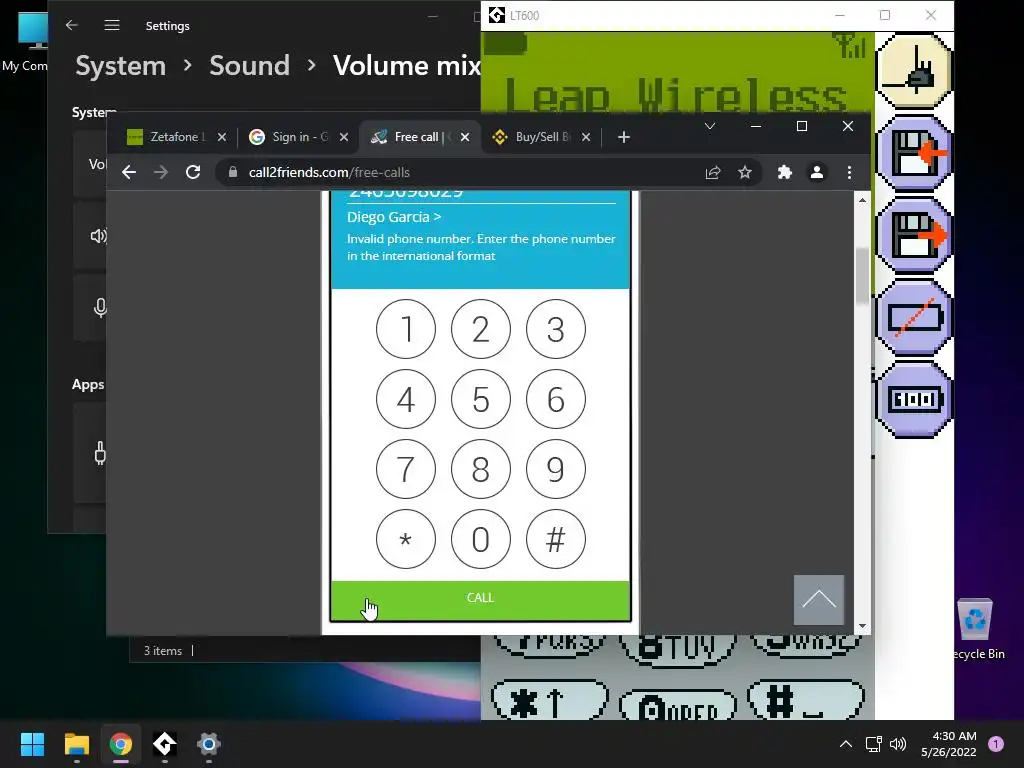This screenshot has width=1024, height=768.
Task: Dial digit 7 on the keypad
Action: click(406, 469)
